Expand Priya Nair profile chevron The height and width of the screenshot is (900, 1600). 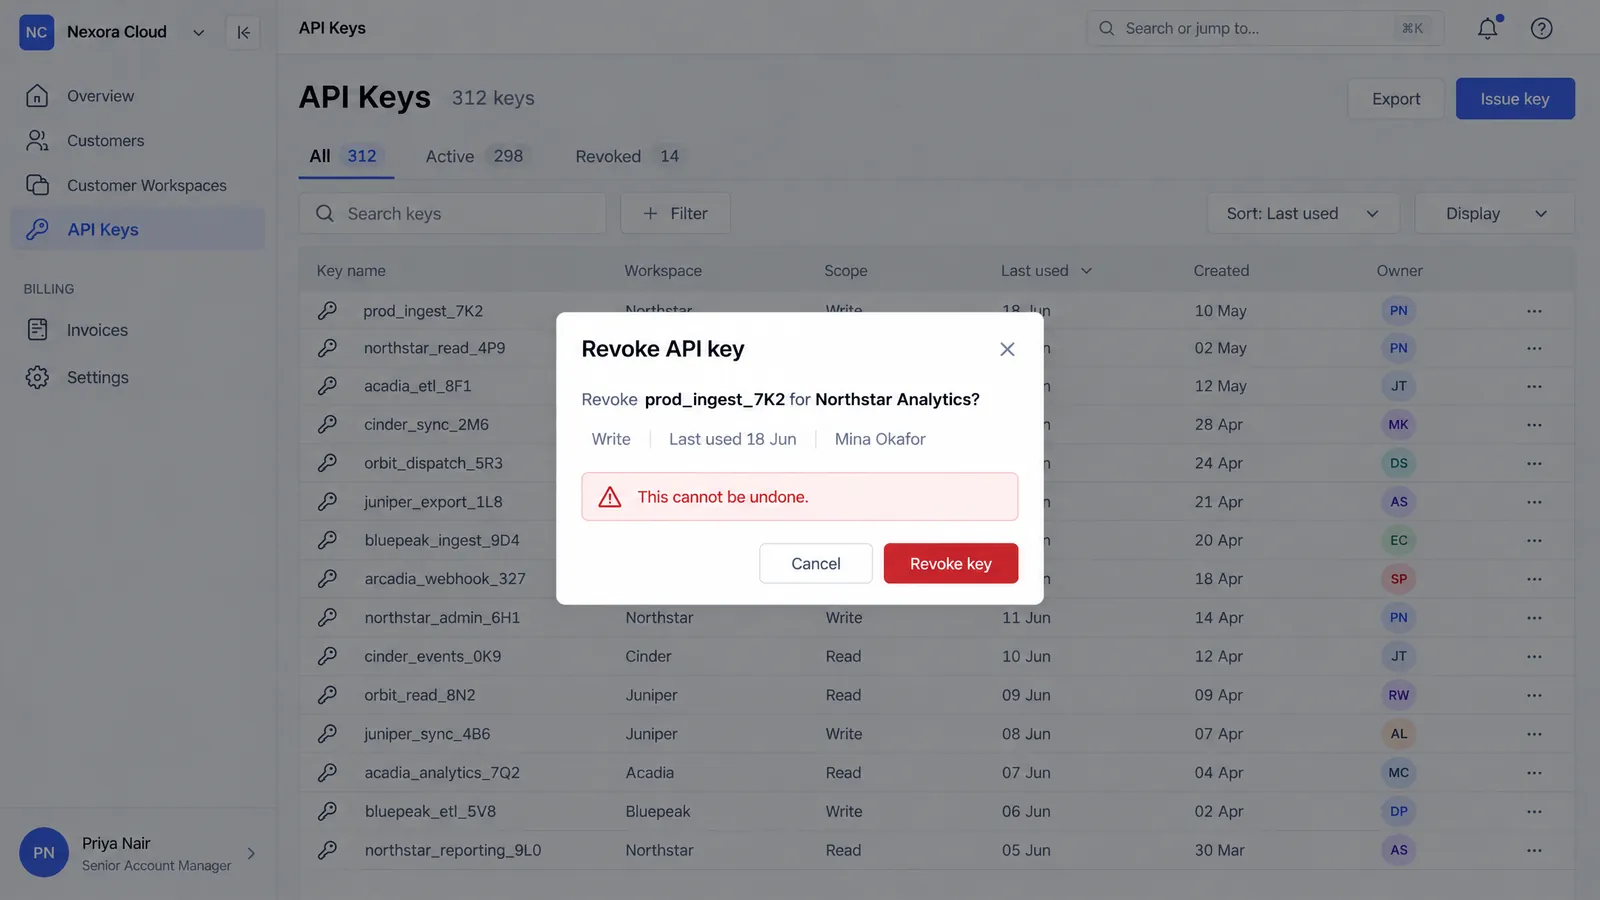coord(251,853)
